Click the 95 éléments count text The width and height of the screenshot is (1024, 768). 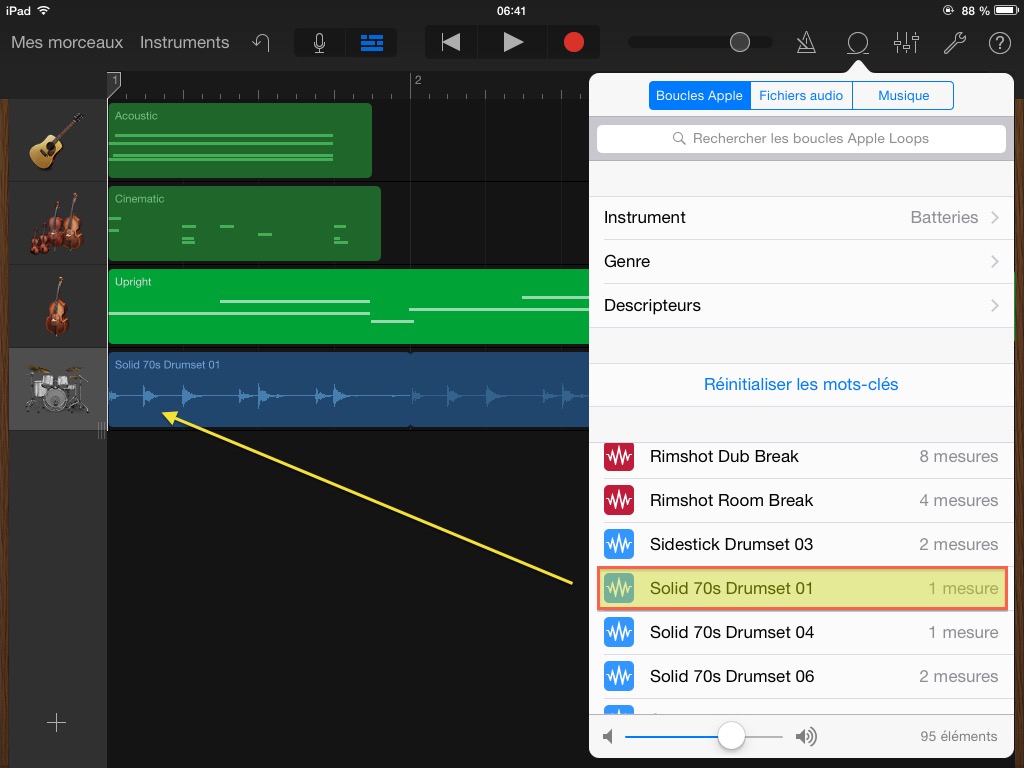(x=959, y=737)
